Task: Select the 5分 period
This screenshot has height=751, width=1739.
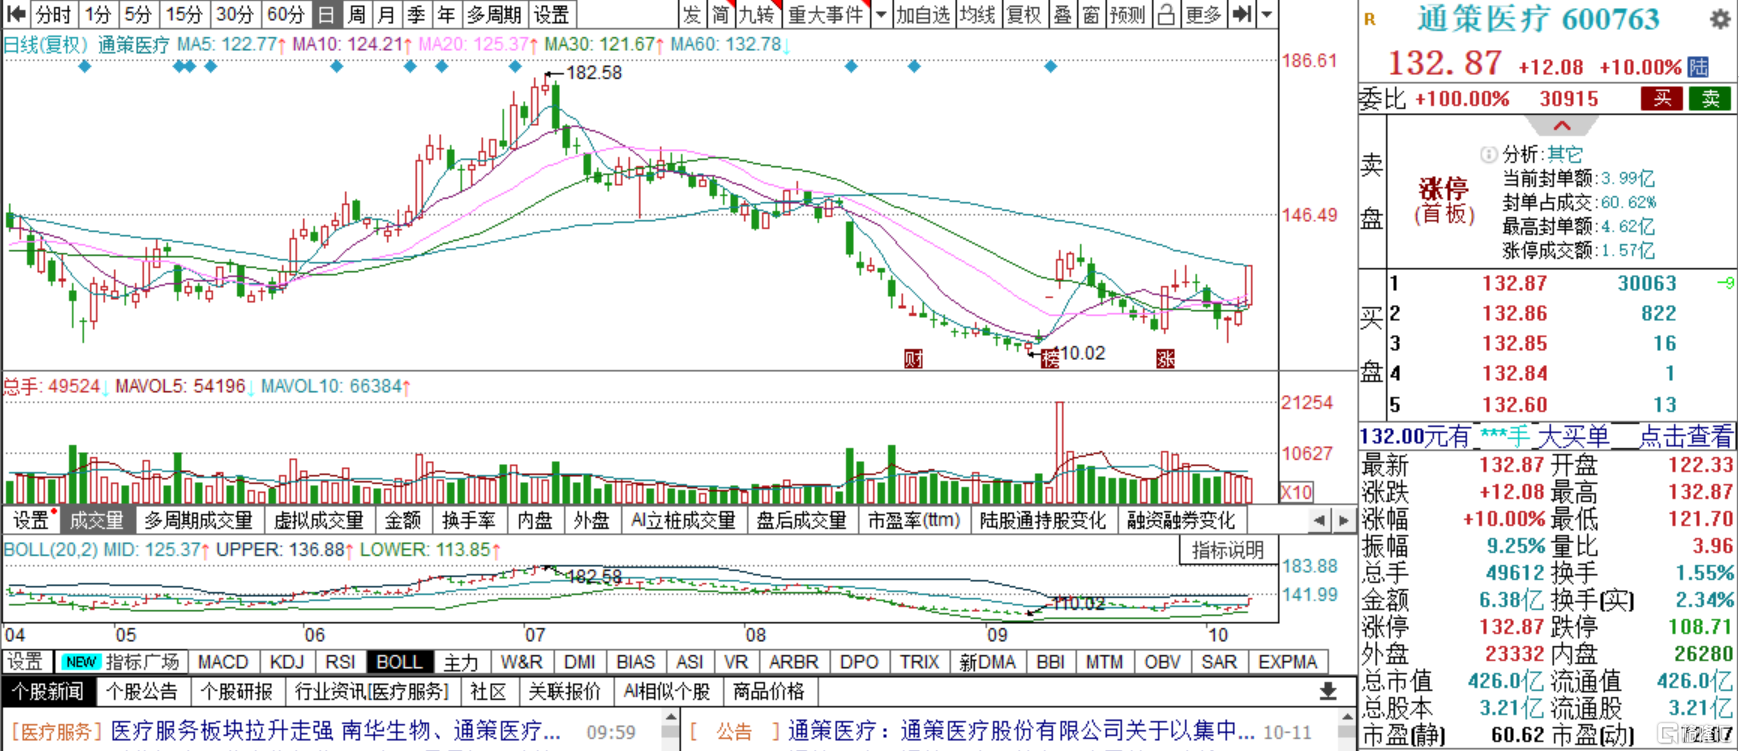Action: (x=138, y=14)
